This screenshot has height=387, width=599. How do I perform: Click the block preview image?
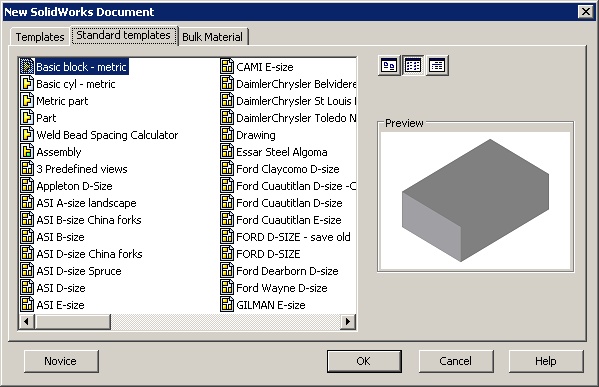(x=475, y=201)
